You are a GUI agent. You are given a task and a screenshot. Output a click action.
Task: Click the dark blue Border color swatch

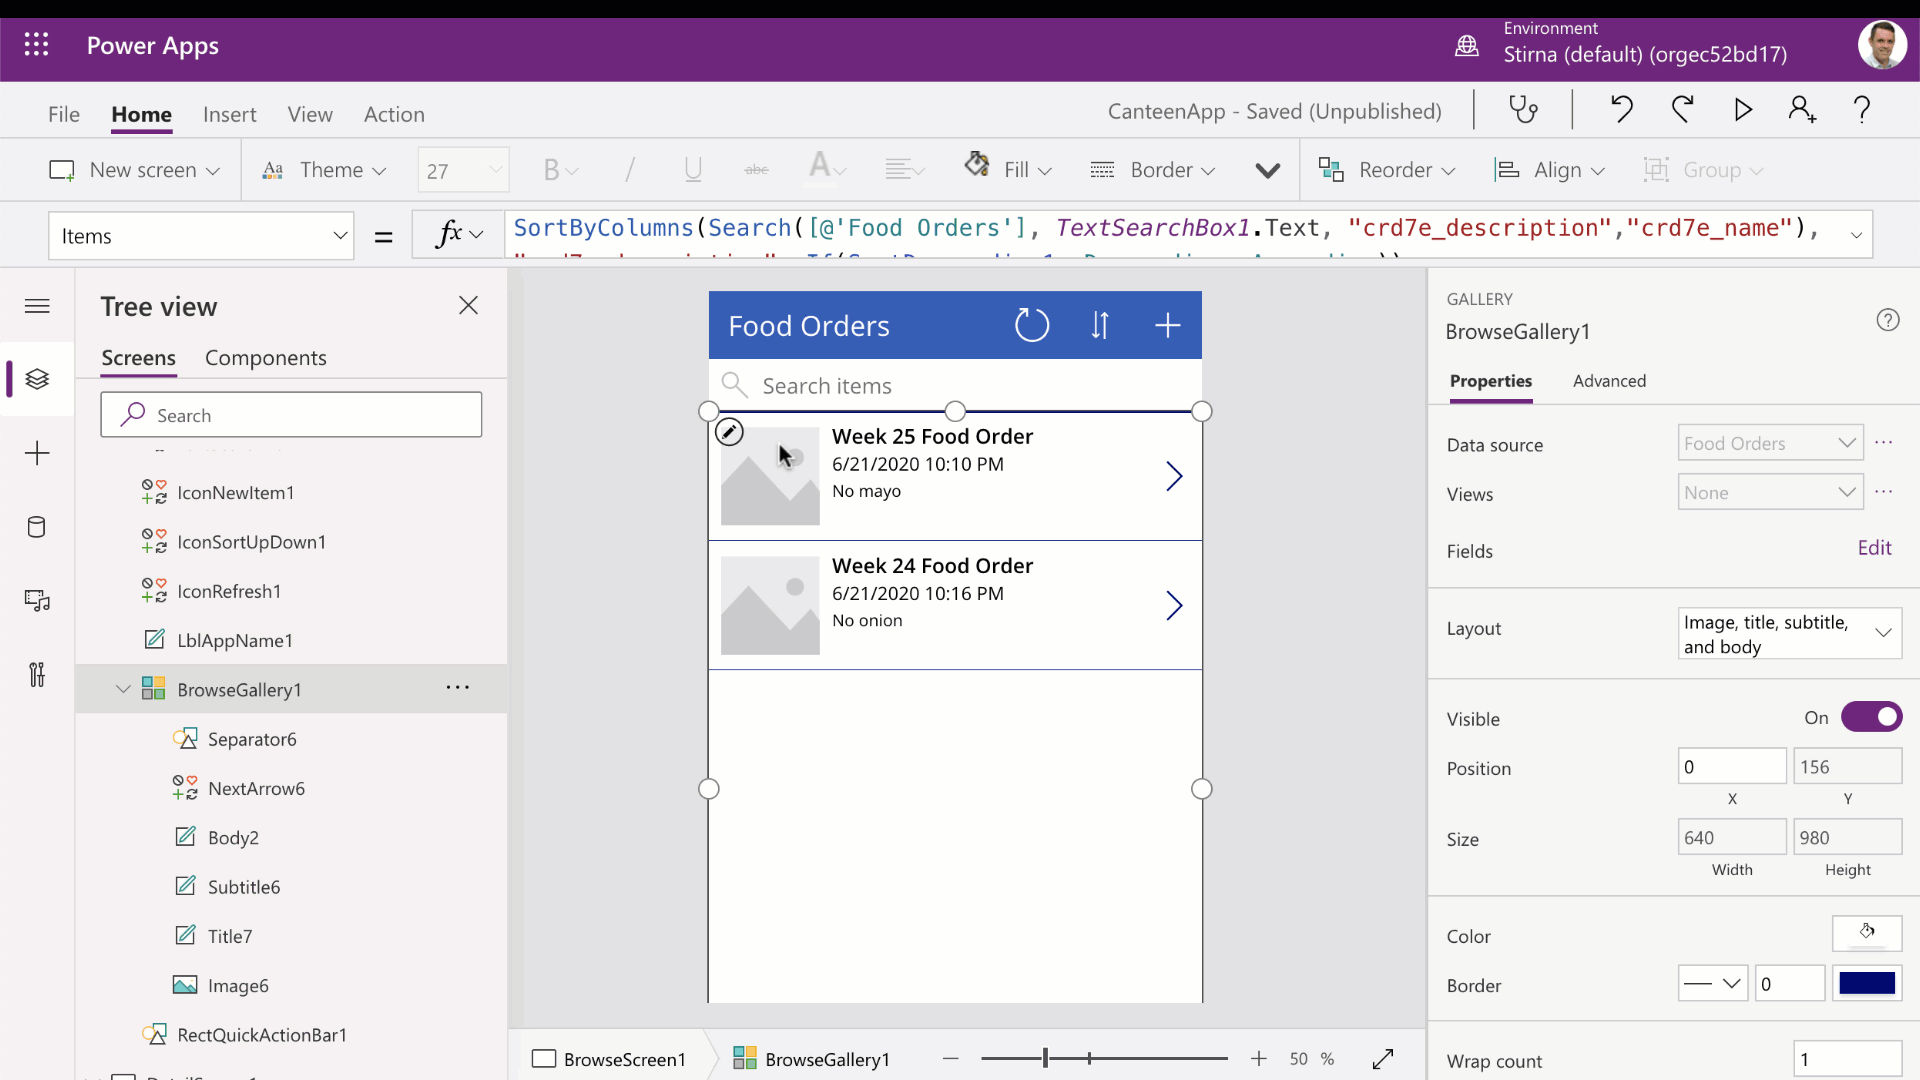coord(1867,983)
